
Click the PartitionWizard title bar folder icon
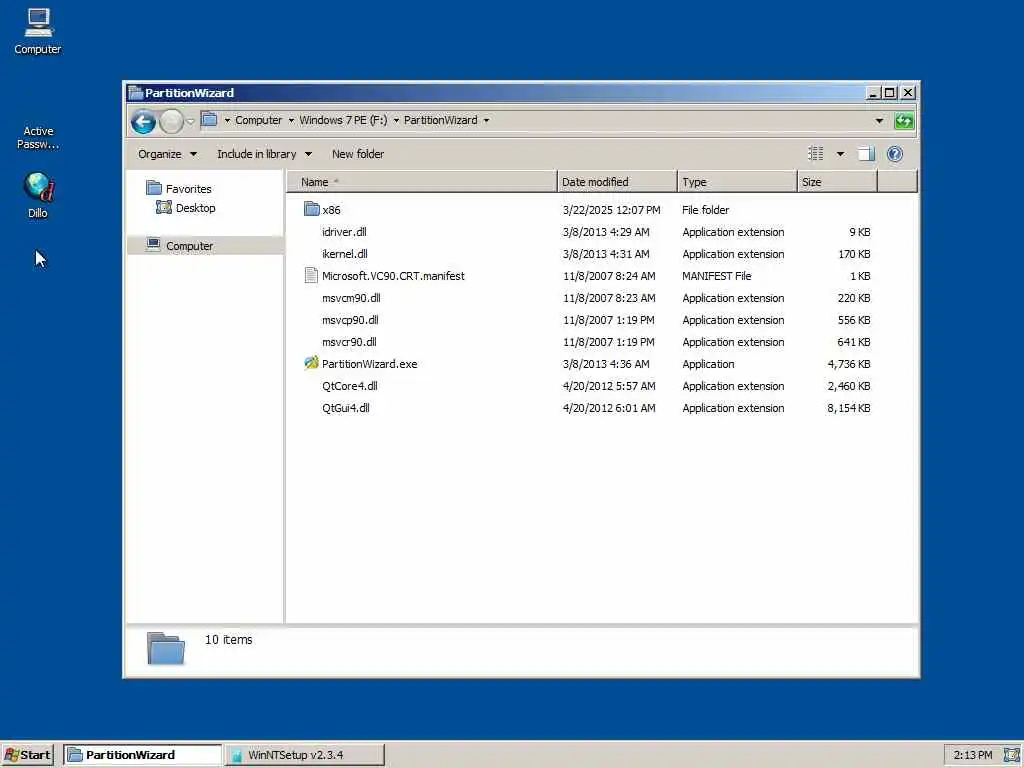pos(136,93)
